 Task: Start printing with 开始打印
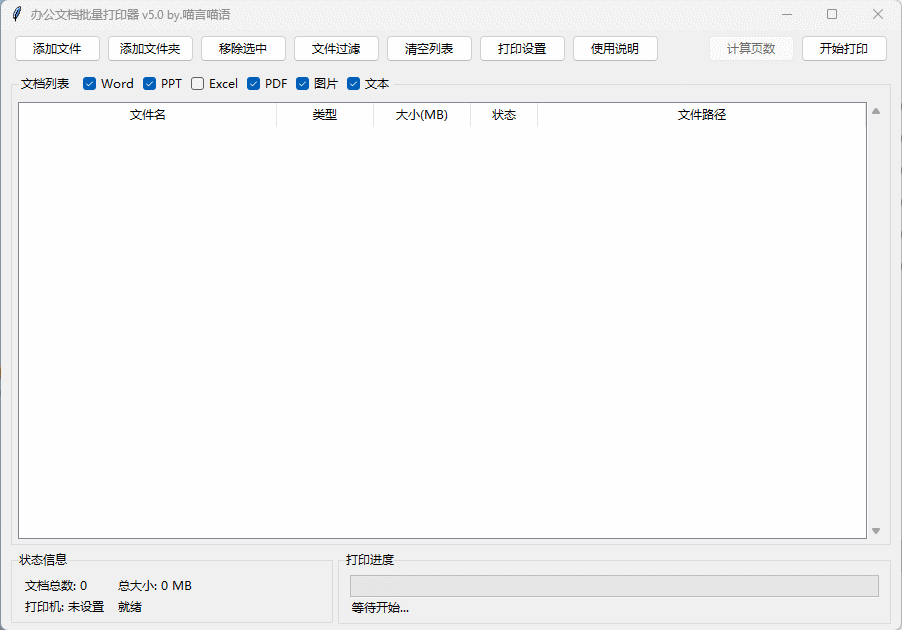844,49
